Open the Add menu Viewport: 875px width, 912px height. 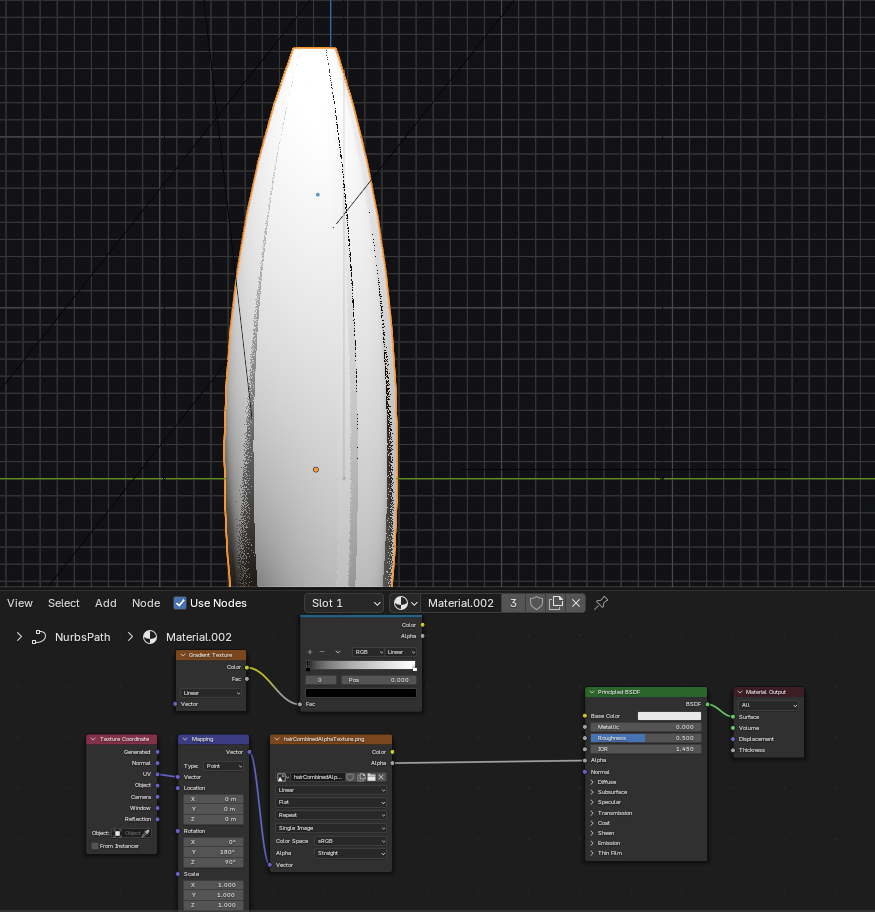tap(106, 603)
